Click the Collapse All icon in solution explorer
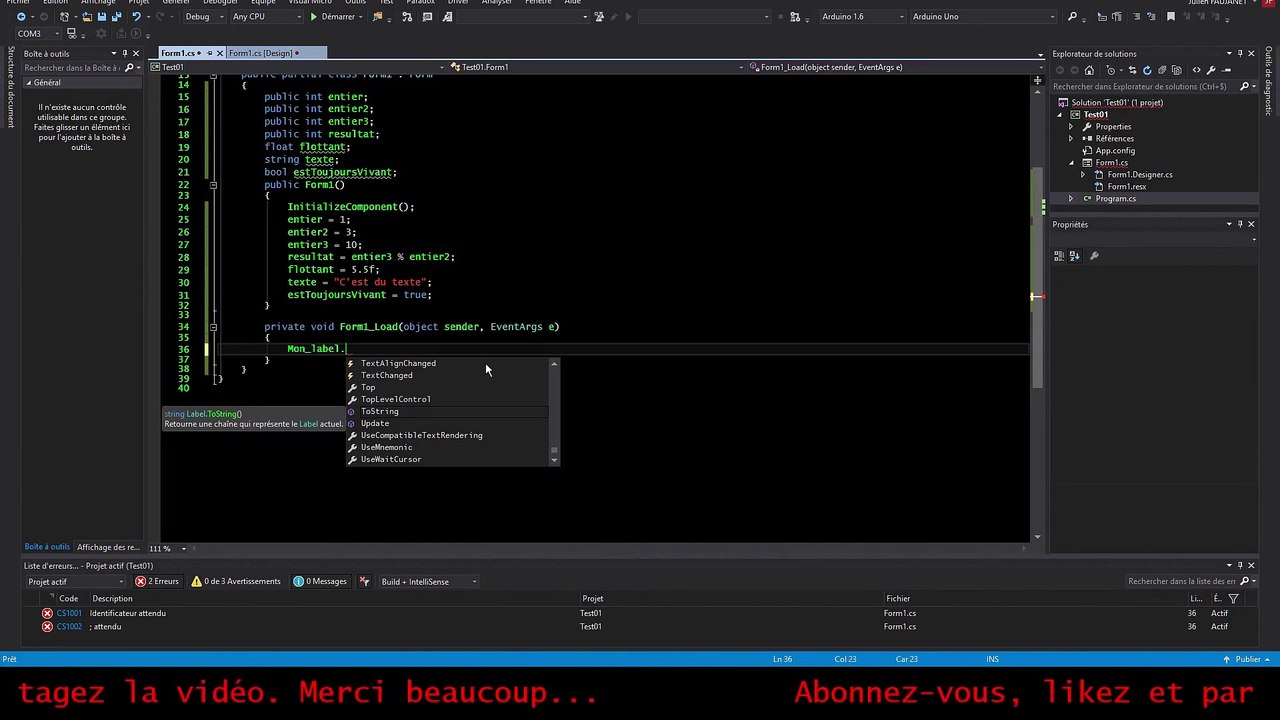 point(1162,70)
